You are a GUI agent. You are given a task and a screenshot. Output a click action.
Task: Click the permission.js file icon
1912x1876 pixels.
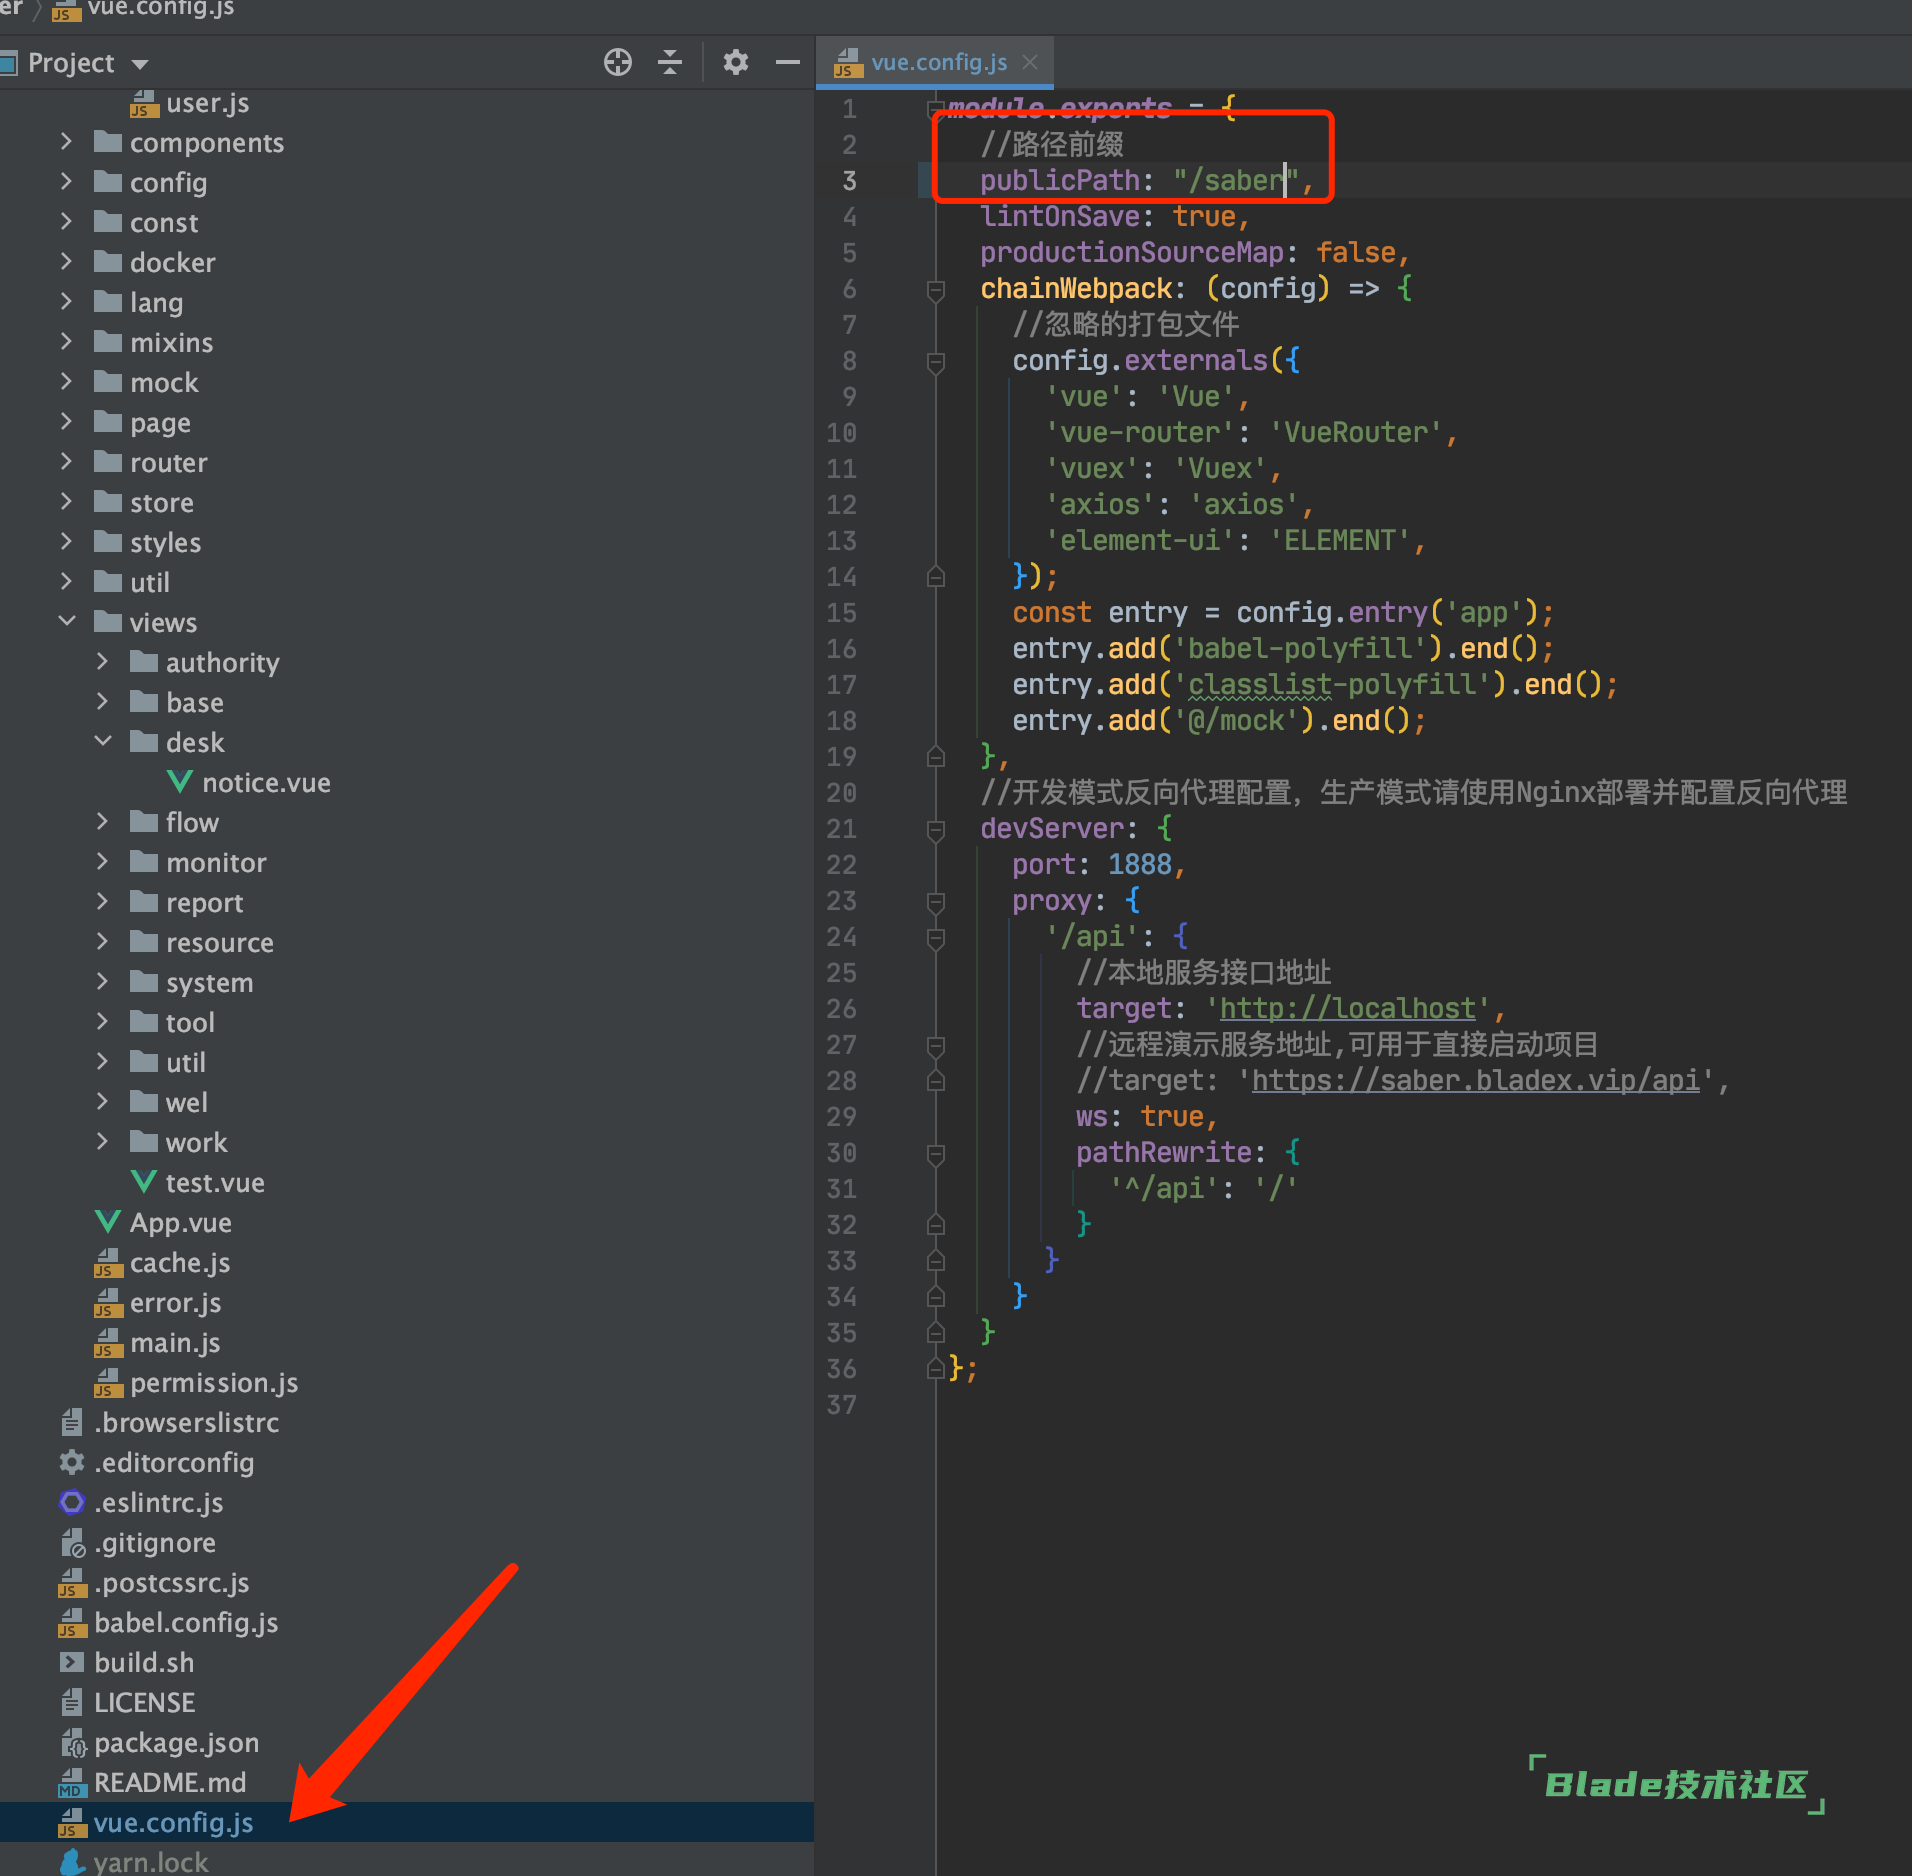click(x=108, y=1383)
